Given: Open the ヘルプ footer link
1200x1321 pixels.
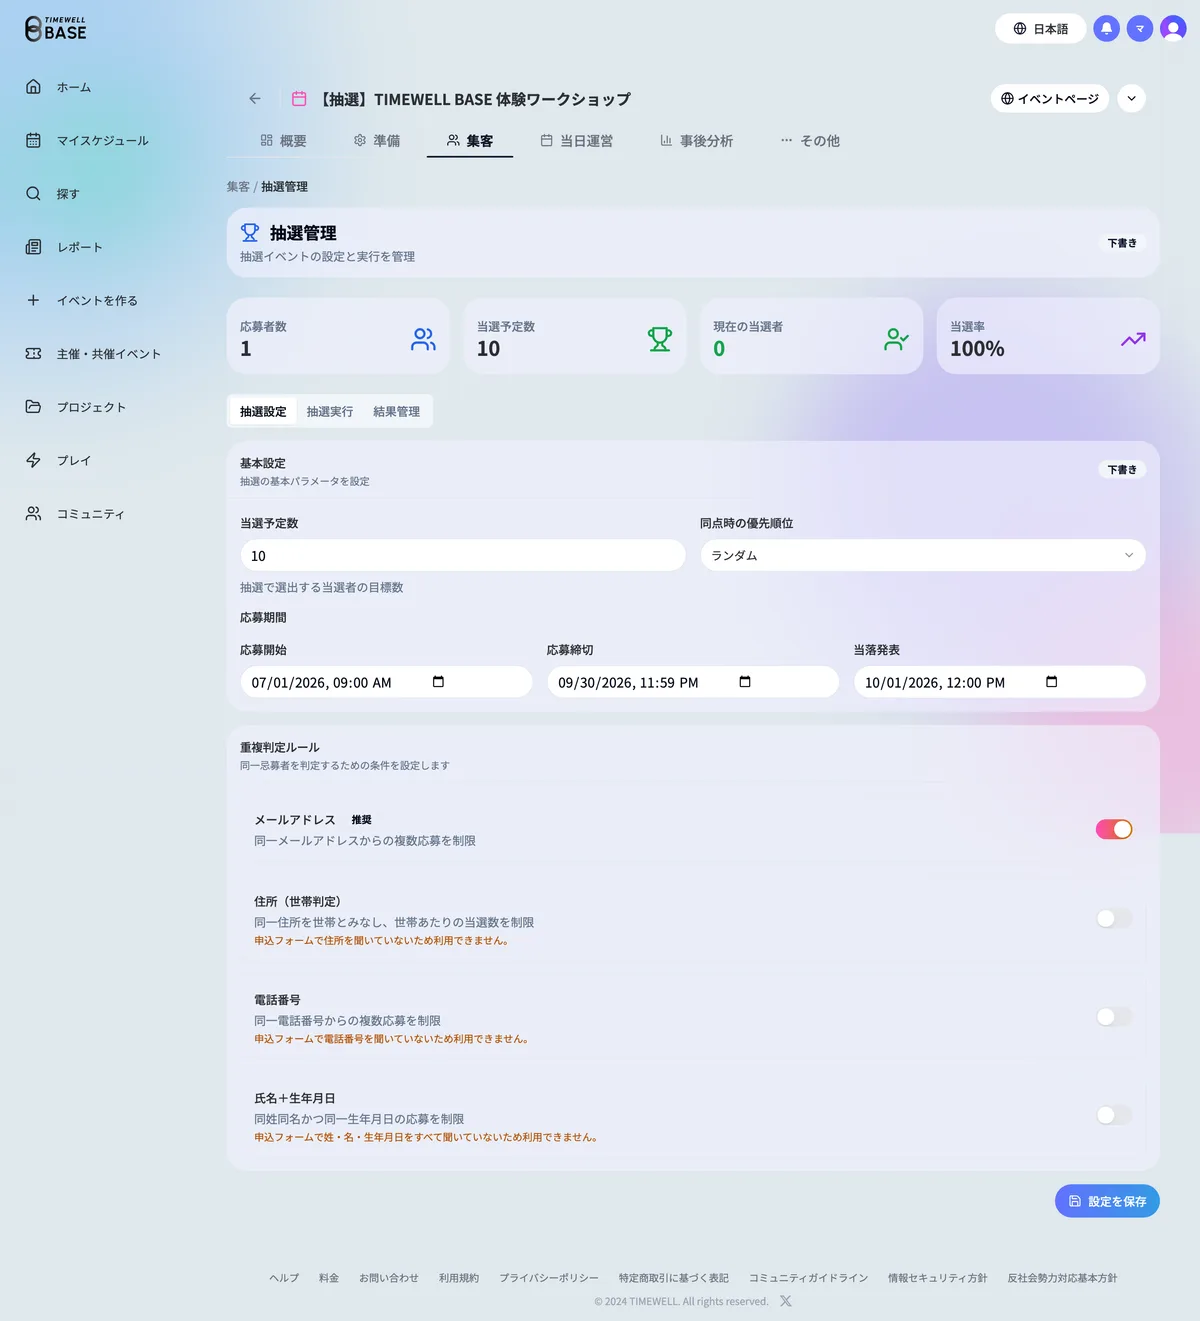Looking at the screenshot, I should (284, 1278).
